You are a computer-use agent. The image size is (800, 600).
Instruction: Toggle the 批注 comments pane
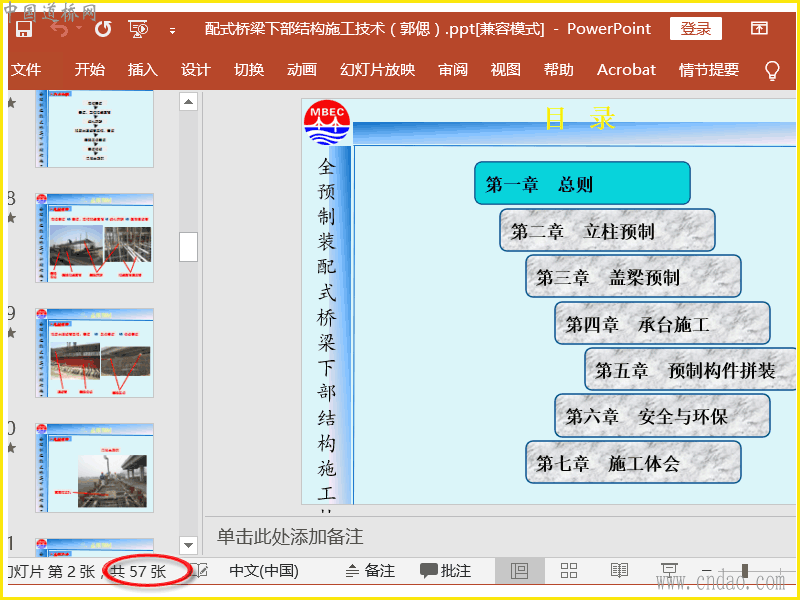pyautogui.click(x=445, y=570)
